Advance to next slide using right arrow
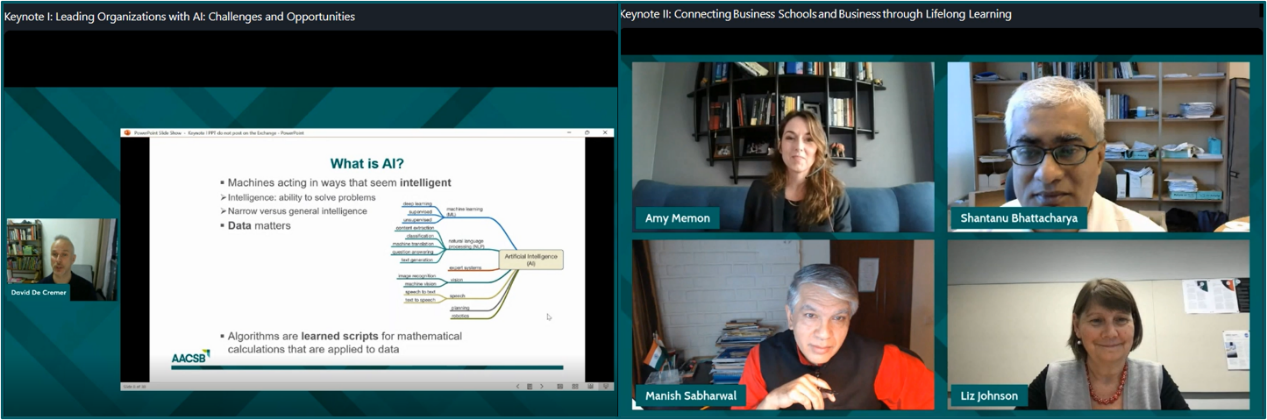Viewport: 1267px width, 420px height. [542, 386]
